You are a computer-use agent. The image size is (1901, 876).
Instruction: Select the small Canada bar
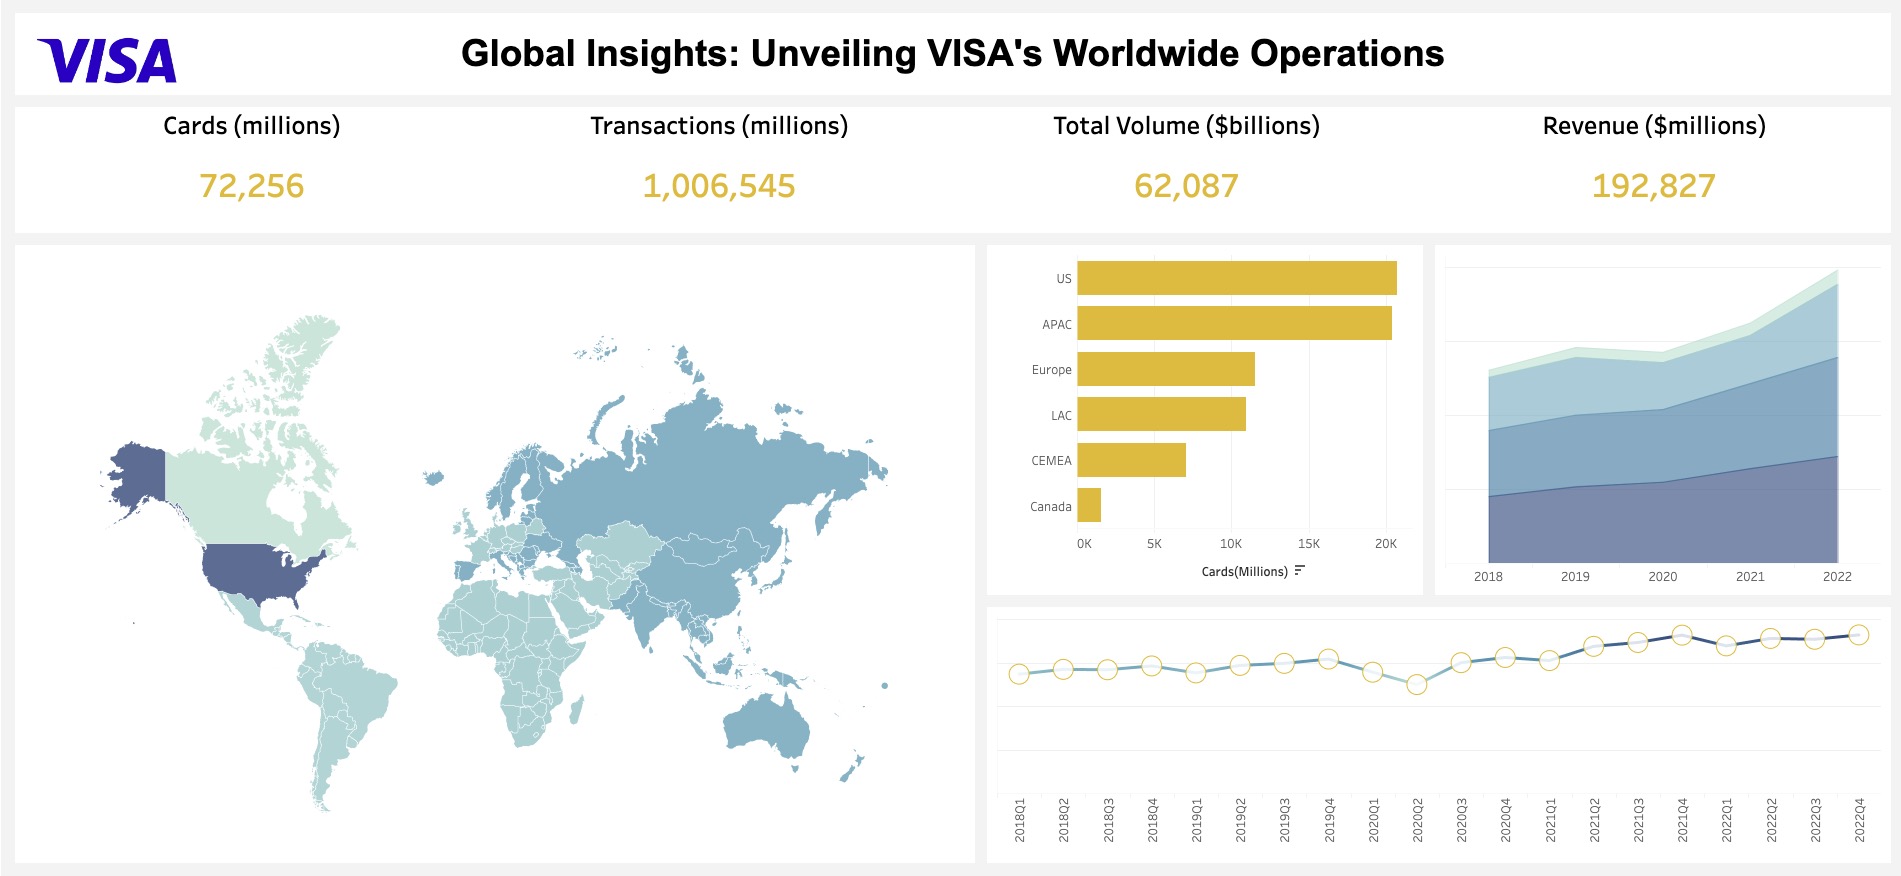pyautogui.click(x=1089, y=505)
